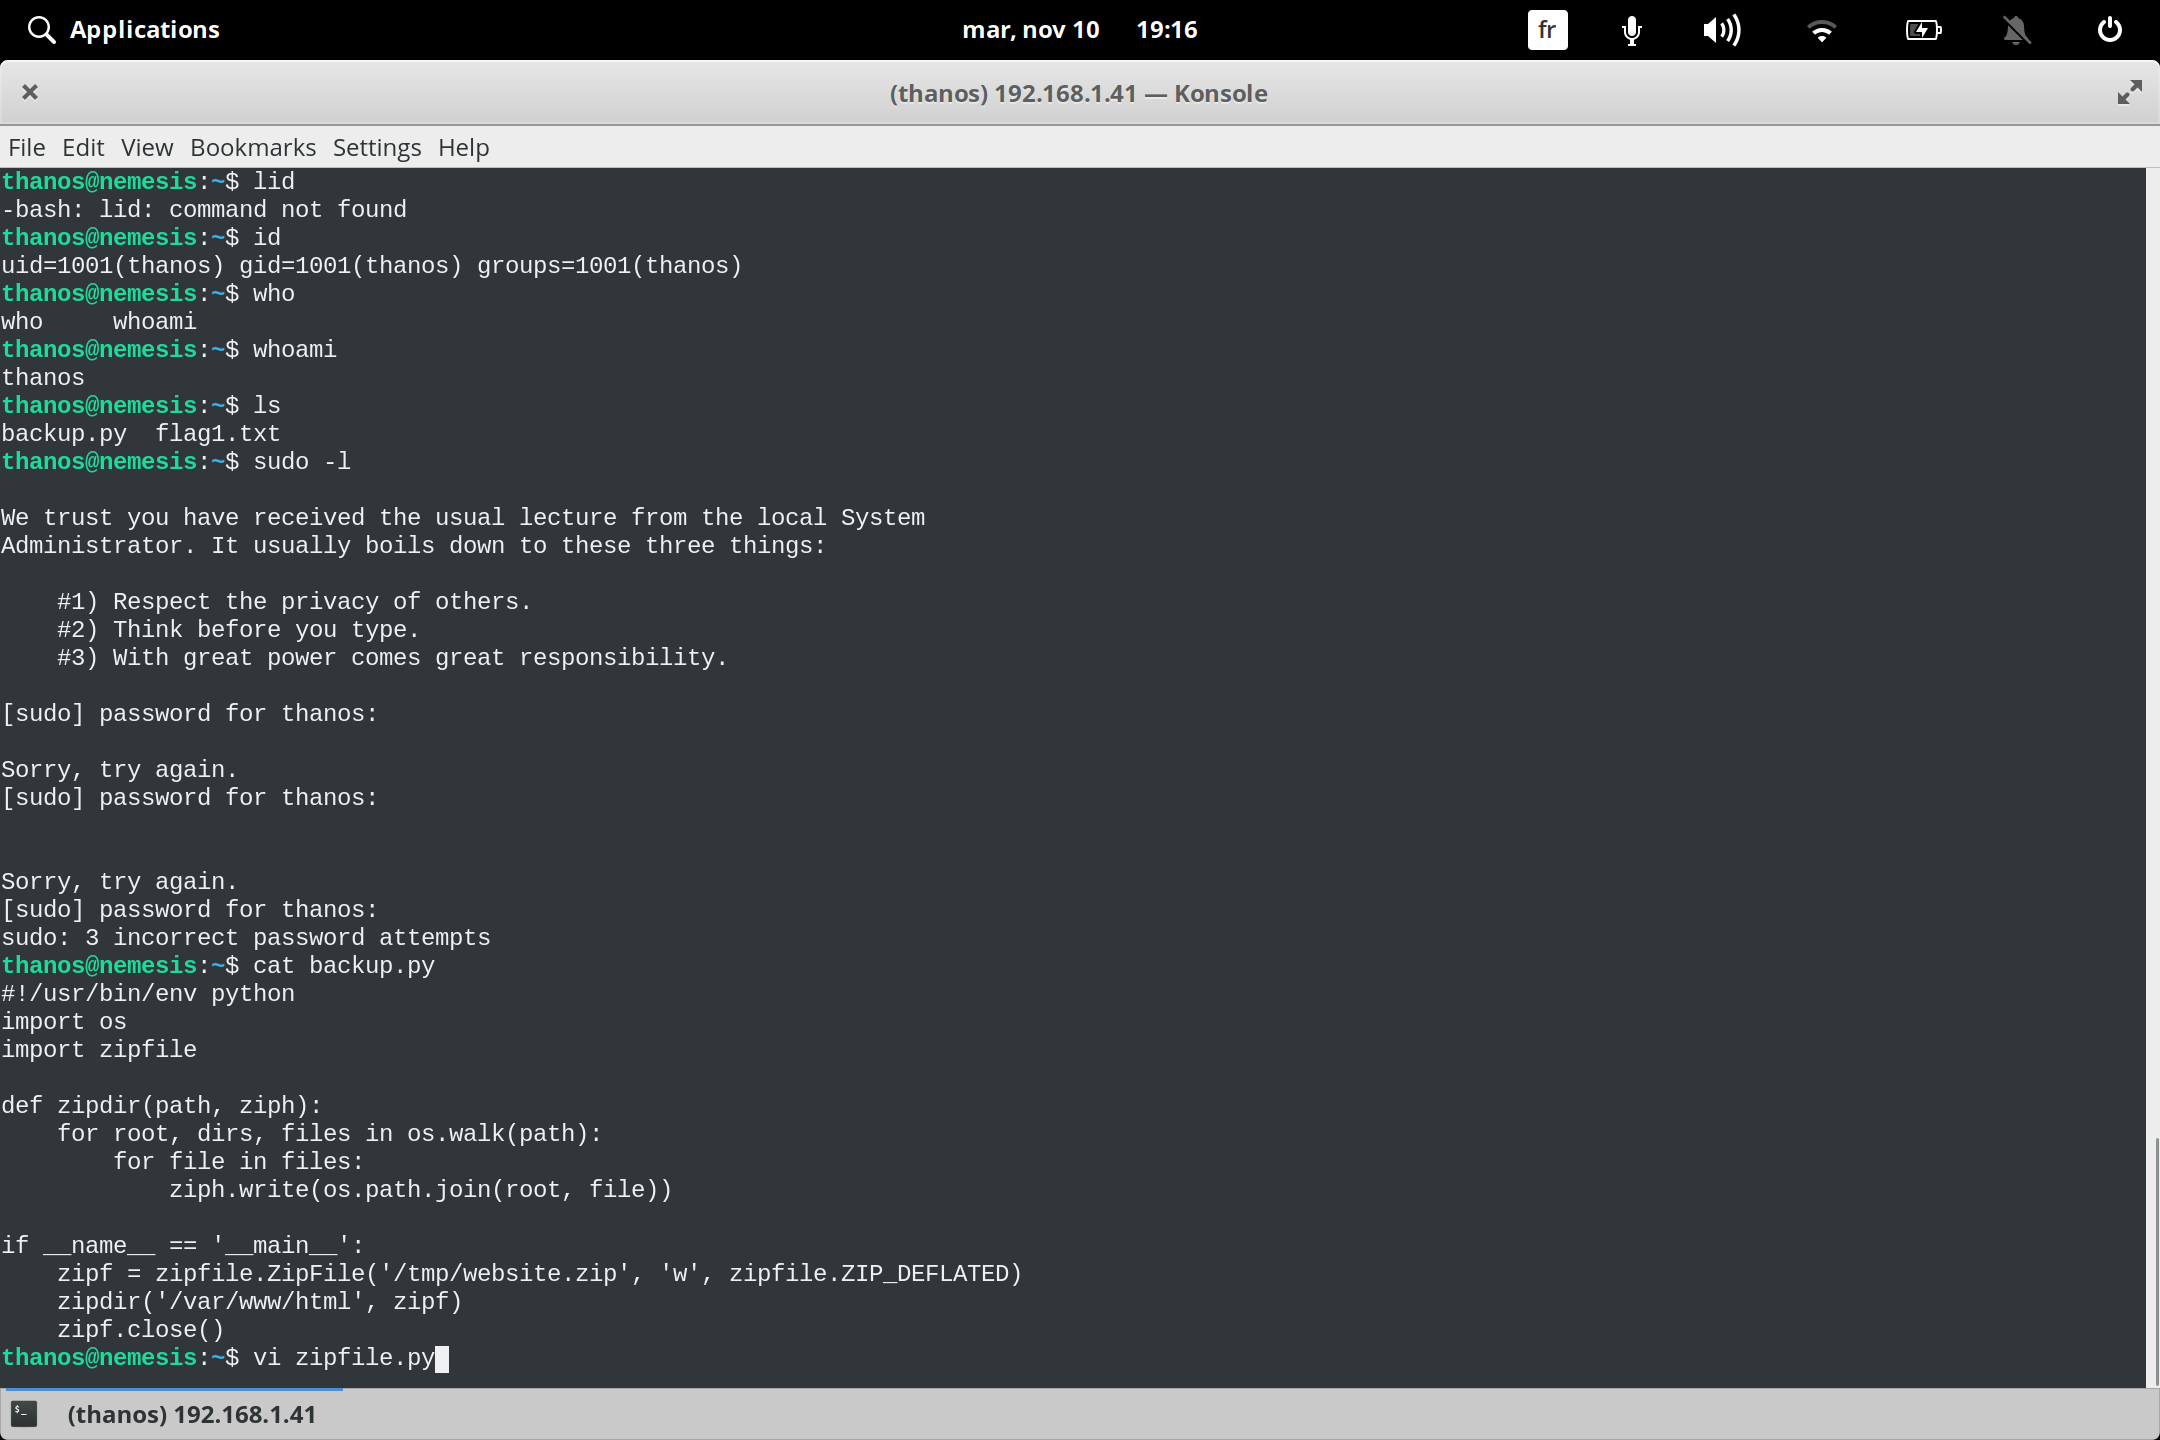Select the (thanos) 192.168.1.41 session tab
2160x1440 pixels.
(x=193, y=1414)
